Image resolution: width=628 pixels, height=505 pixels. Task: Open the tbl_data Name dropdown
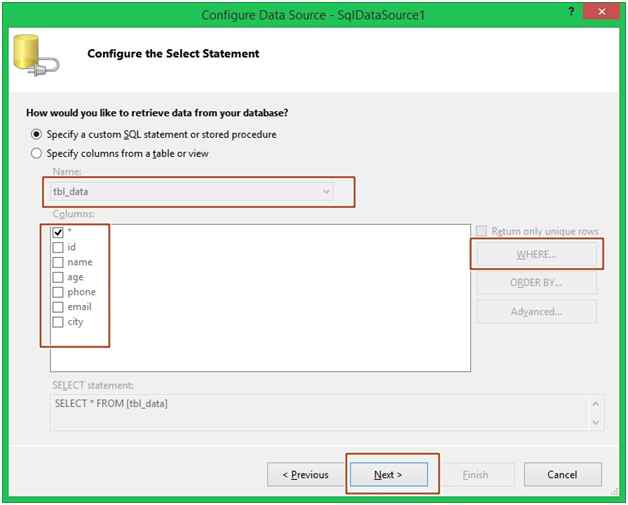192,192
